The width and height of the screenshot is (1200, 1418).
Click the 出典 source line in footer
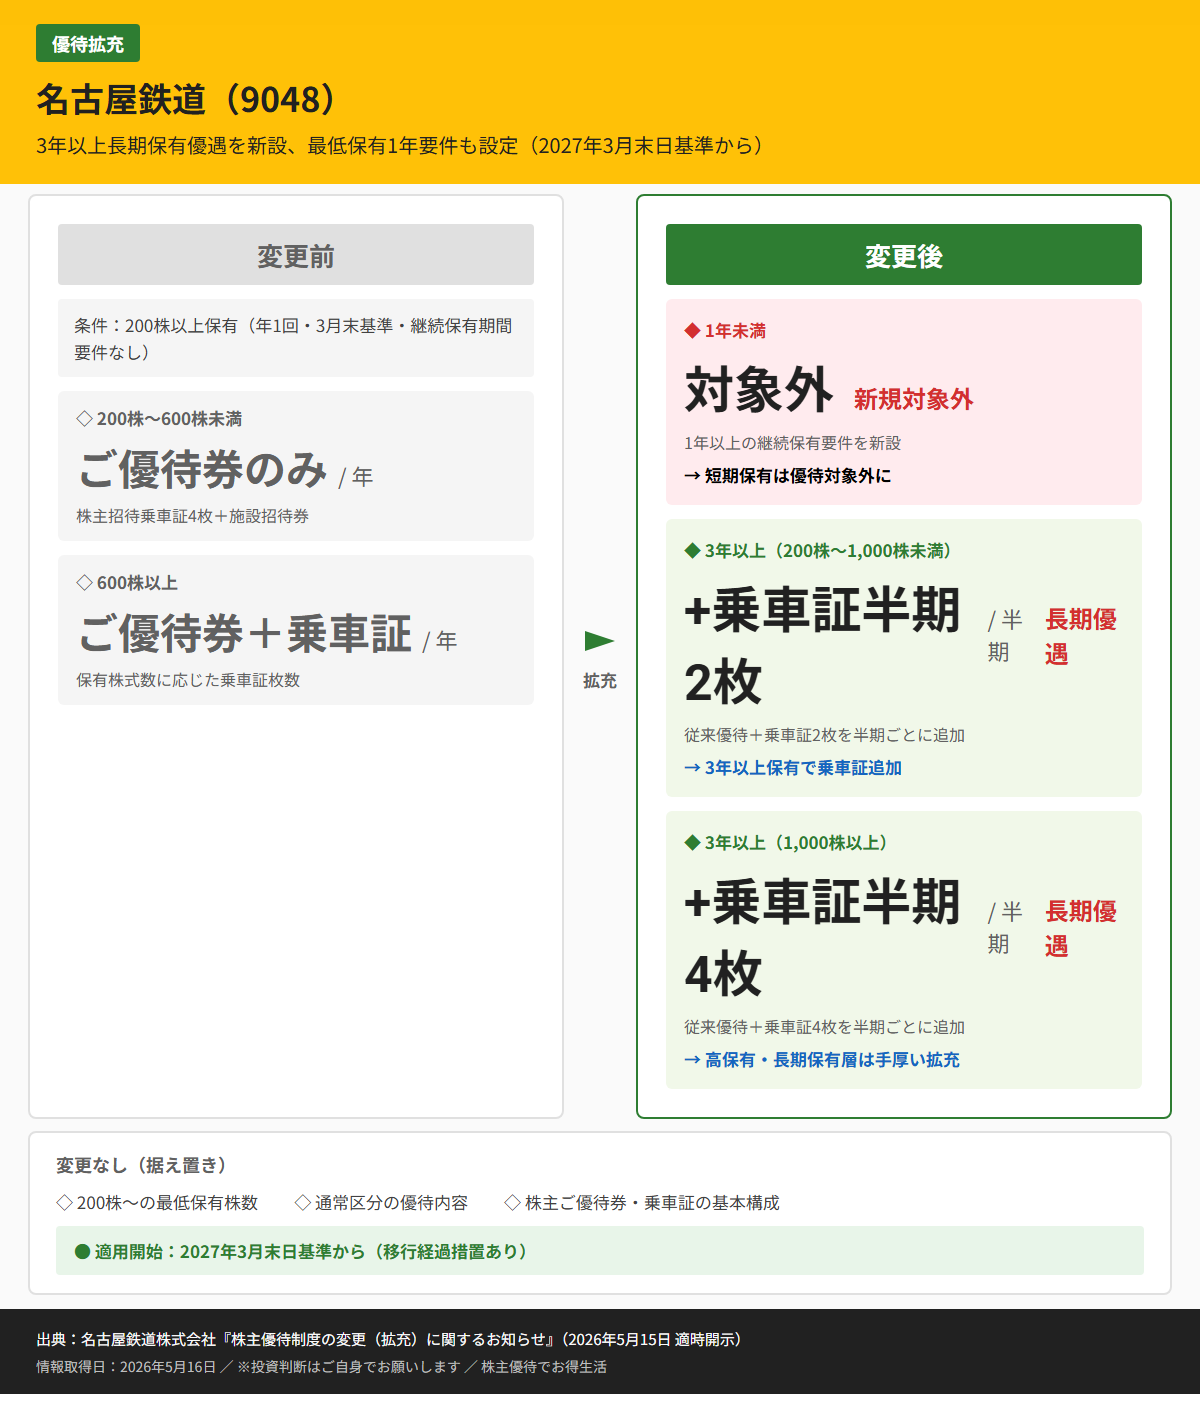pyautogui.click(x=389, y=1340)
